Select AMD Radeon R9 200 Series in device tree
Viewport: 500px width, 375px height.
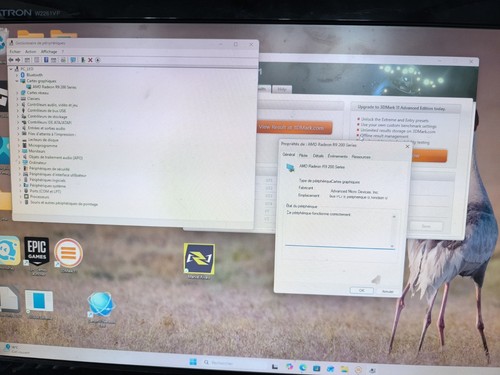pos(54,87)
